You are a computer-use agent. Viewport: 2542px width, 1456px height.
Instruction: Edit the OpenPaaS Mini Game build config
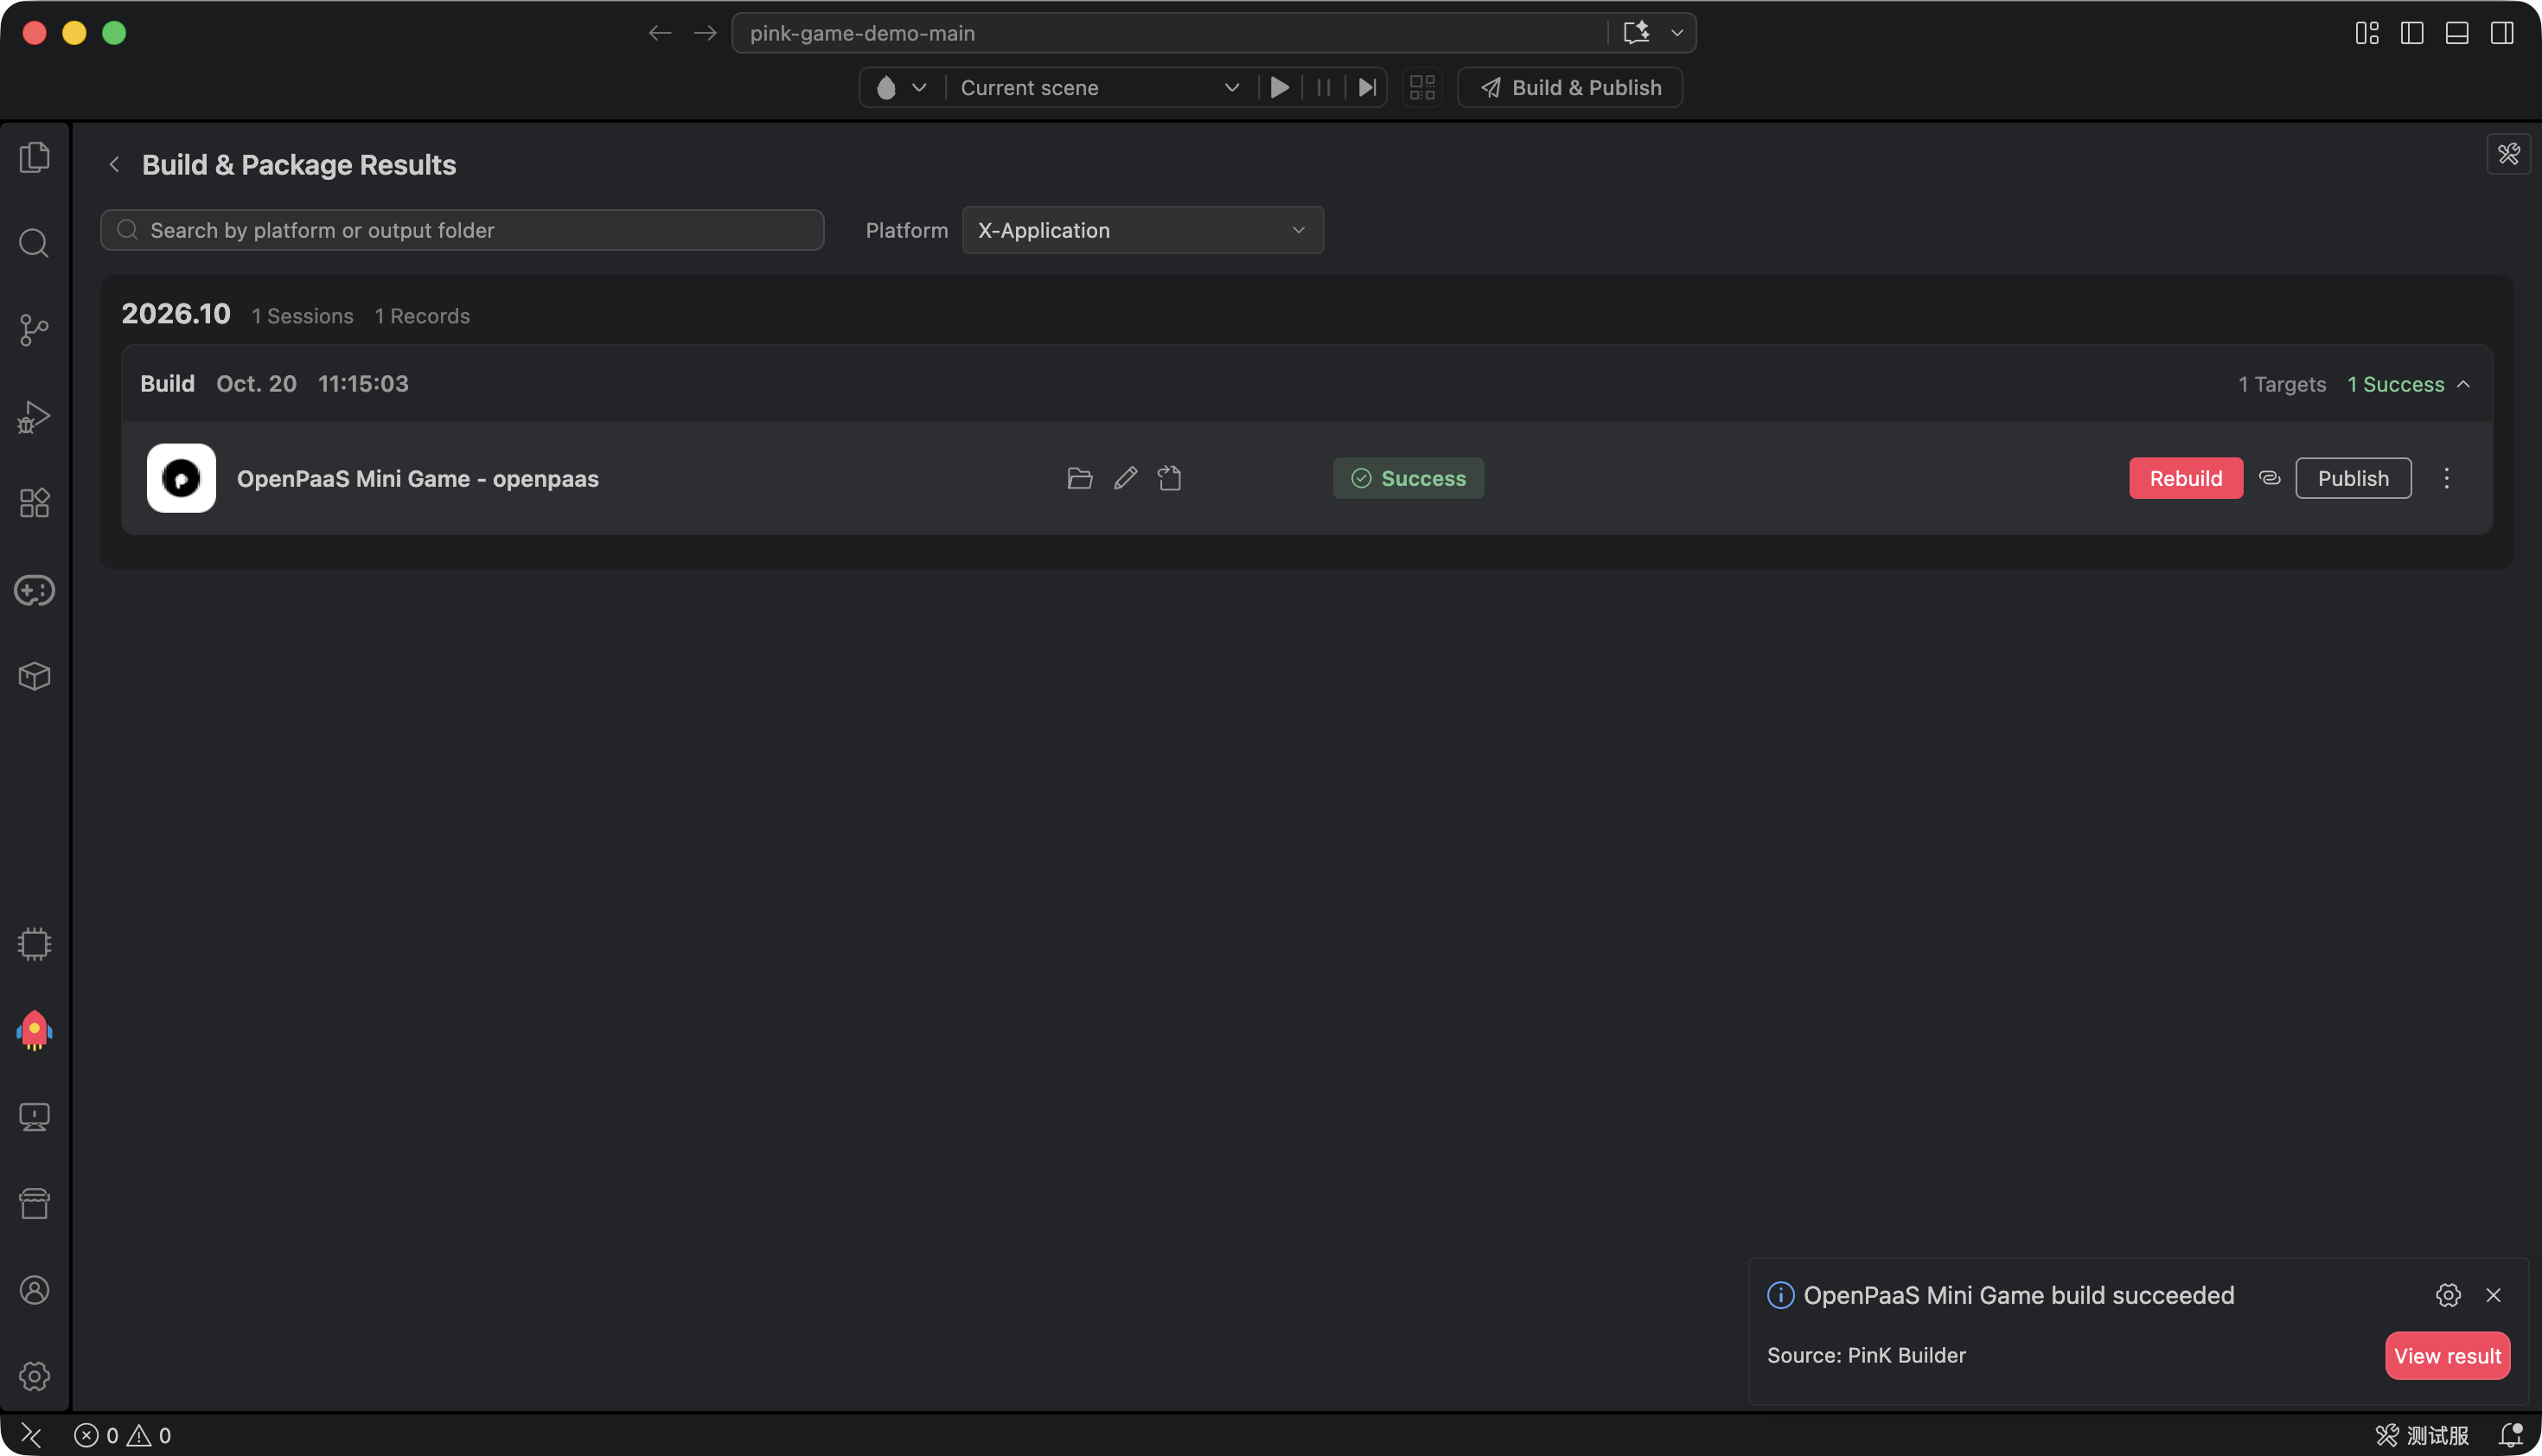pyautogui.click(x=1125, y=478)
